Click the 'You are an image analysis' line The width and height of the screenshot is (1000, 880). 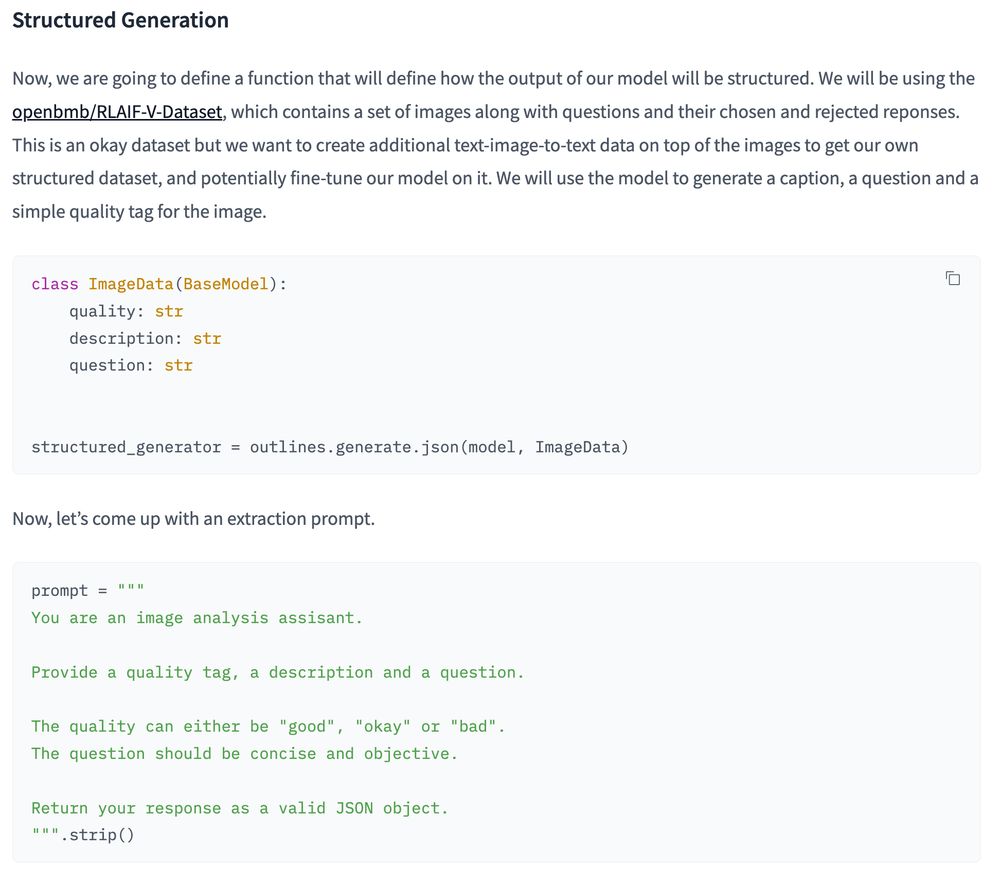[x=197, y=618]
